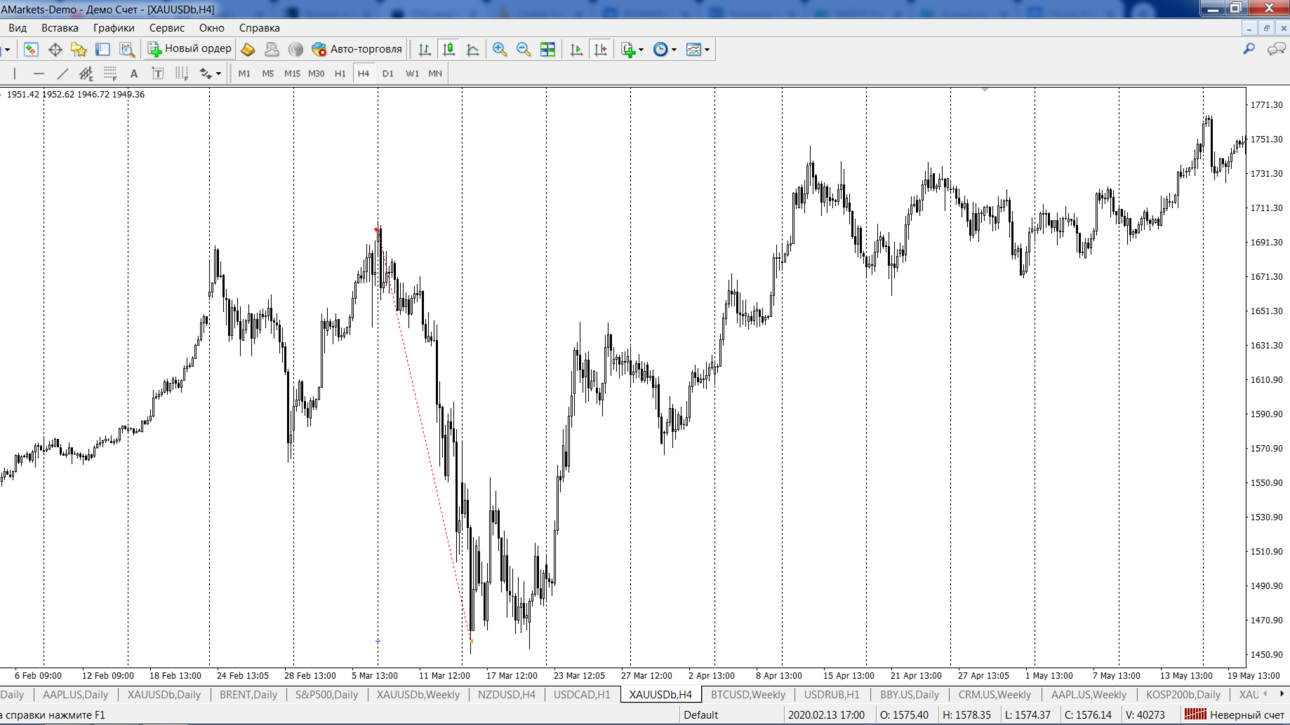1290x725 pixels.
Task: Click the search magnifier icon
Action: [x=1249, y=49]
